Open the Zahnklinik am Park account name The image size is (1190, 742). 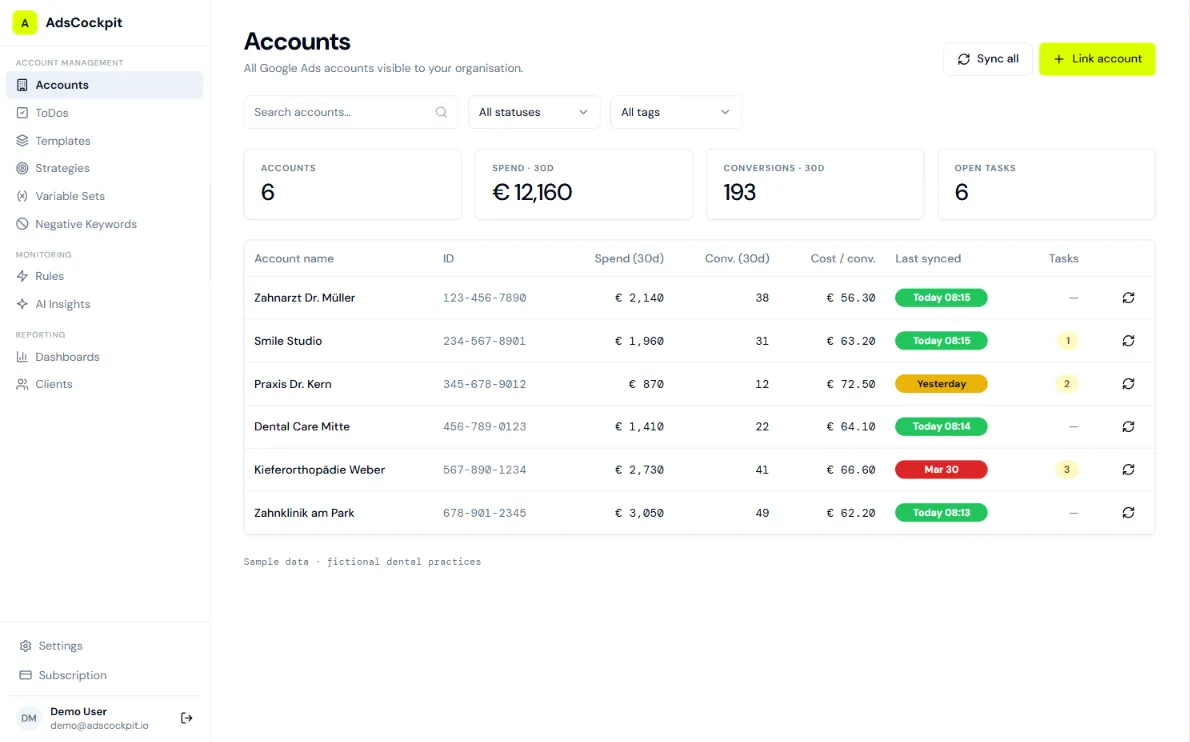coord(304,513)
